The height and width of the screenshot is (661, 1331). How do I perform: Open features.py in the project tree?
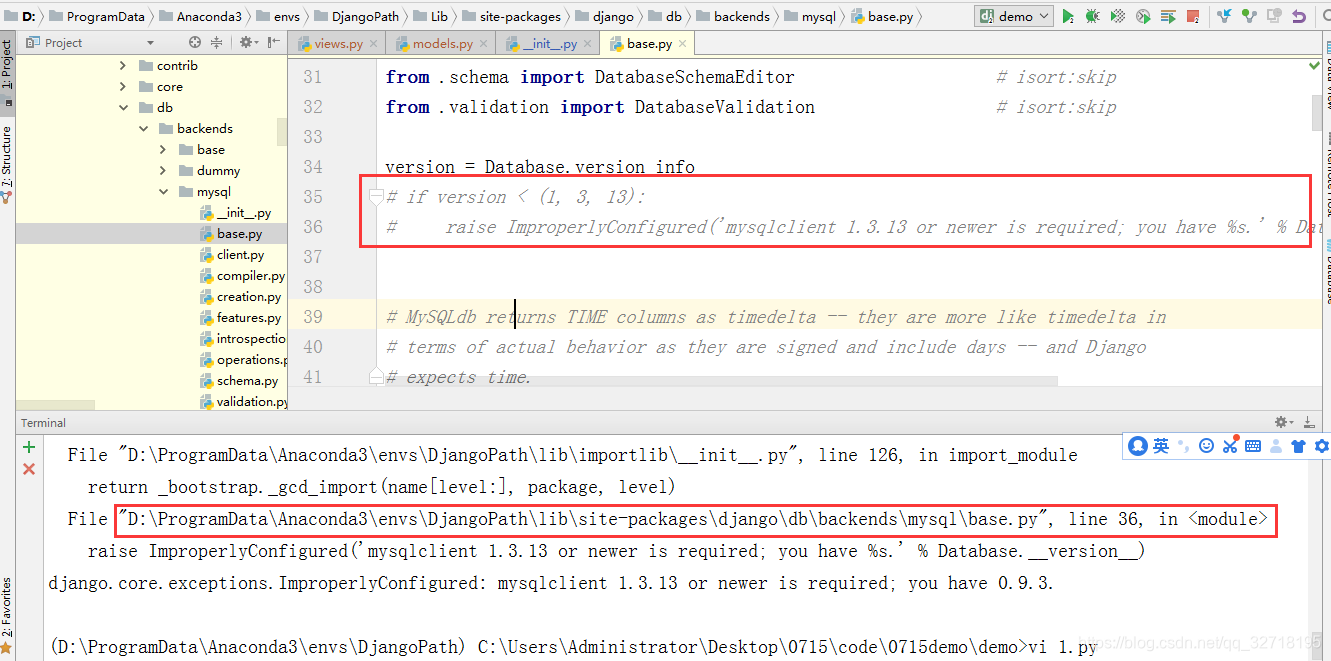coord(240,317)
